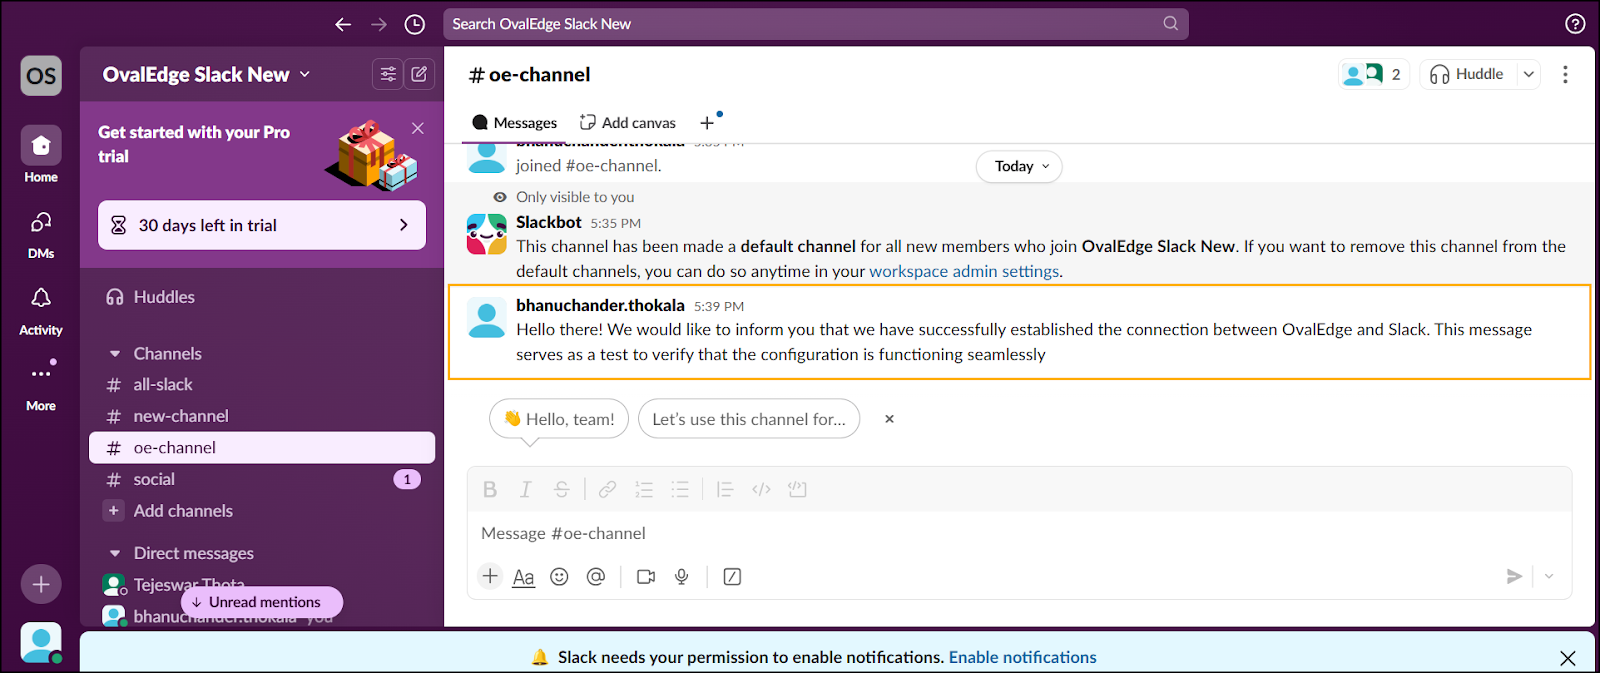Screen dimensions: 1600x673
Task: Open the Today date dropdown
Action: pyautogui.click(x=1019, y=166)
